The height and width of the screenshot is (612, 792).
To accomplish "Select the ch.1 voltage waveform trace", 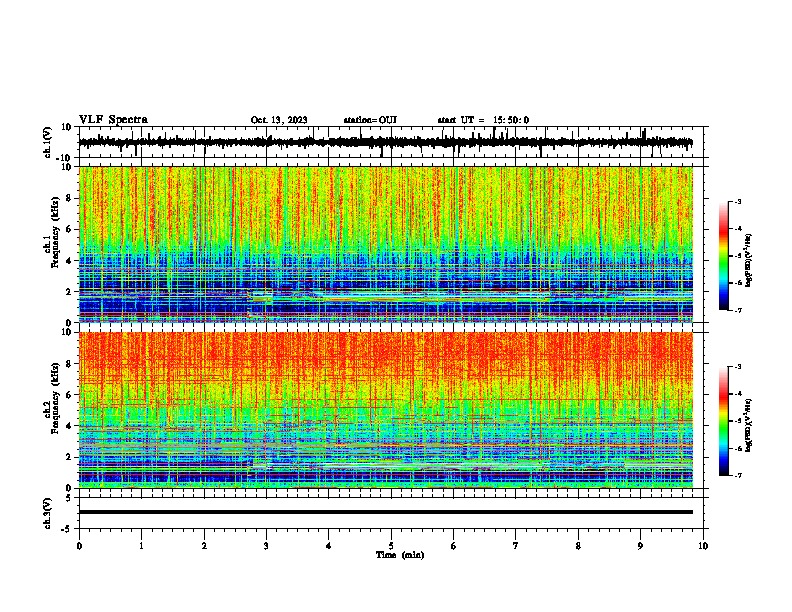I will tap(385, 142).
